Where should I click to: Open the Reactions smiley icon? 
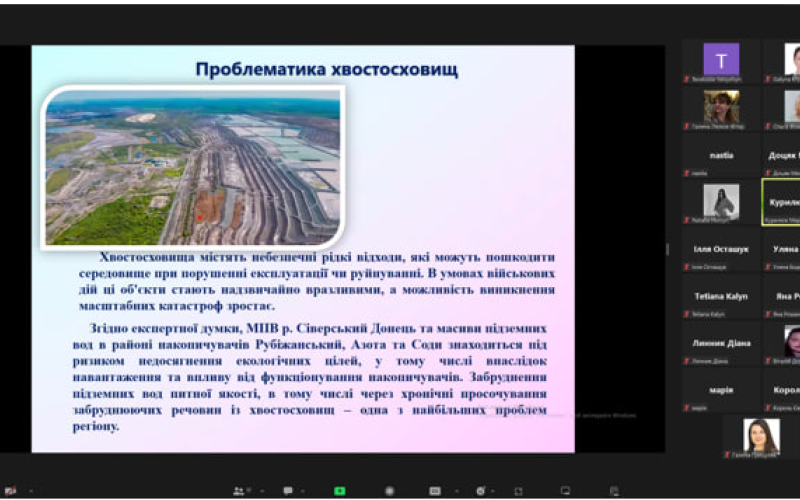(x=481, y=491)
